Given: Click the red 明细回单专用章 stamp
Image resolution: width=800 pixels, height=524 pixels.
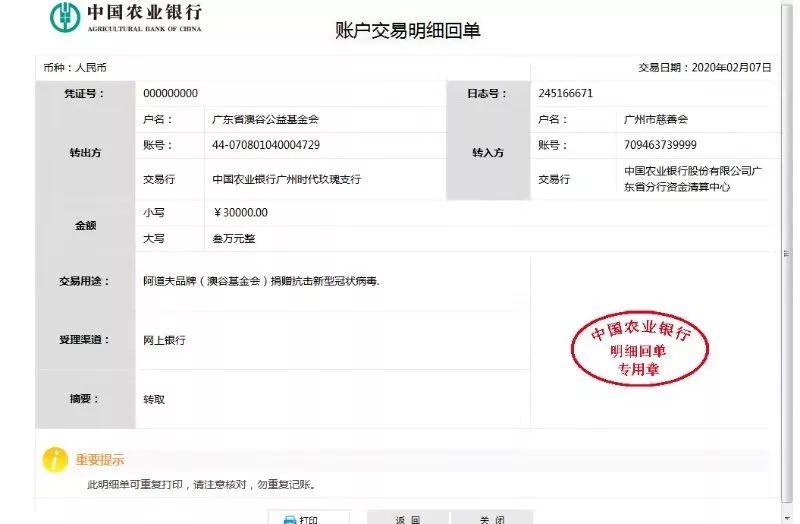Looking at the screenshot, I should pyautogui.click(x=640, y=348).
